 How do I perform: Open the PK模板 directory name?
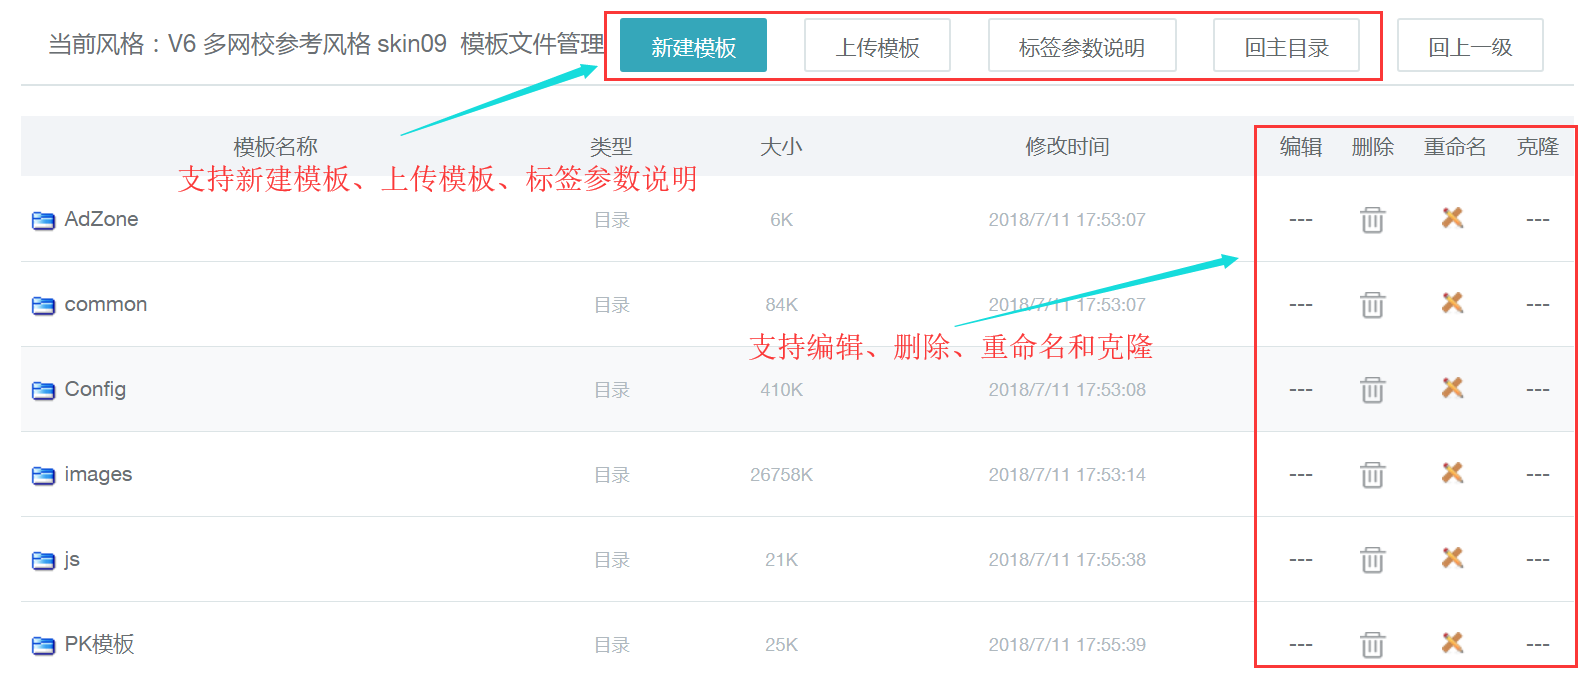click(99, 644)
